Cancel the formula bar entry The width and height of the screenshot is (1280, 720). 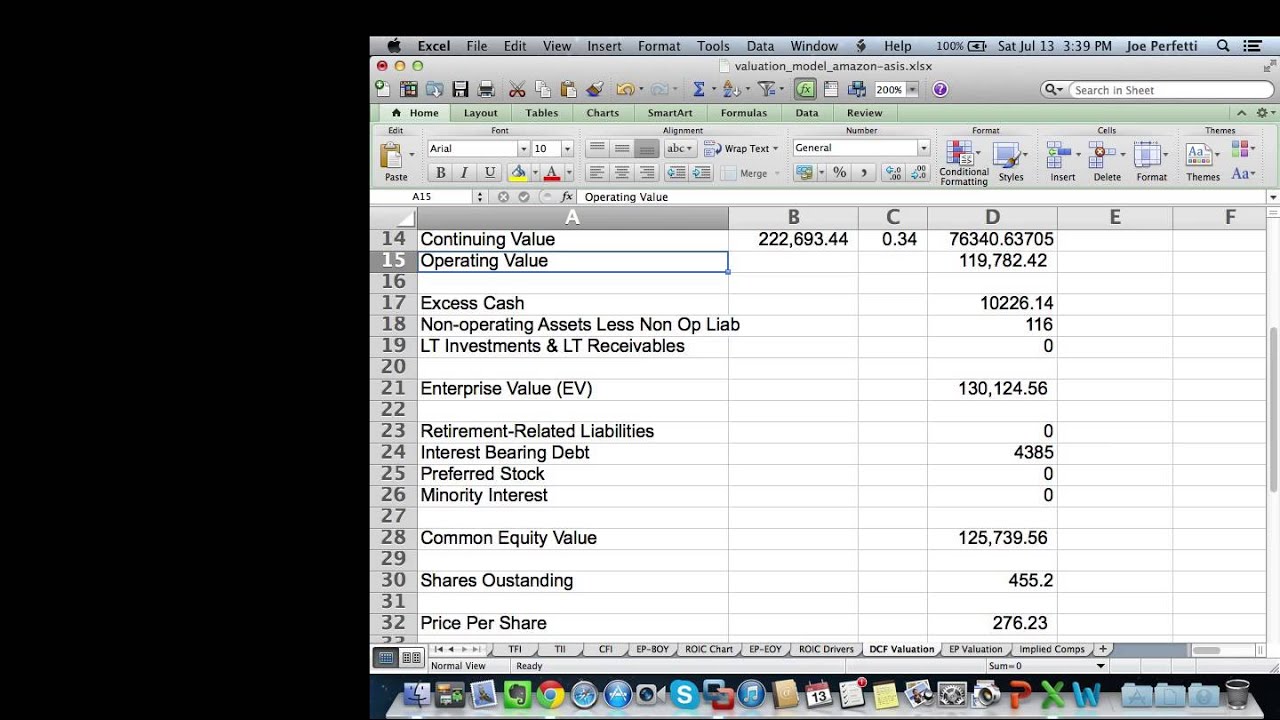click(504, 197)
